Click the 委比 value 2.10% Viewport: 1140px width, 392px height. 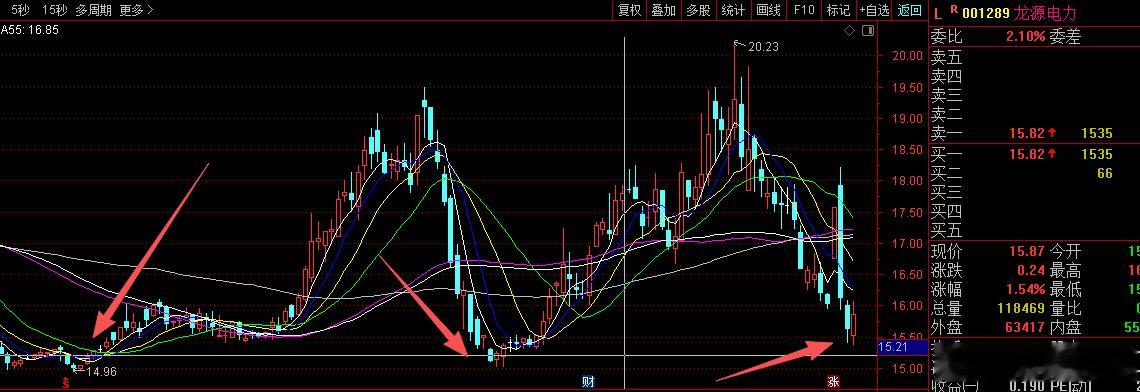click(x=1025, y=37)
